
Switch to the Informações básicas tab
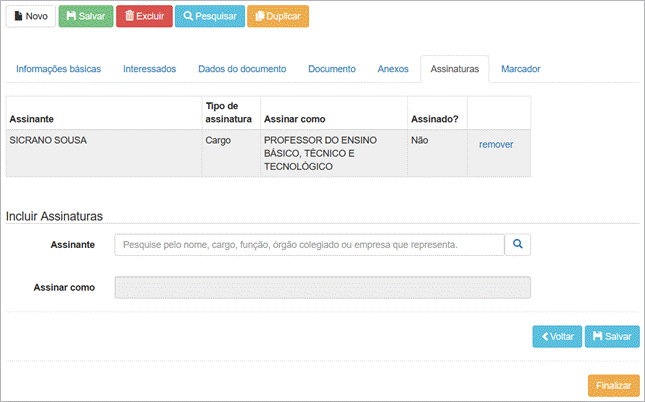click(57, 69)
